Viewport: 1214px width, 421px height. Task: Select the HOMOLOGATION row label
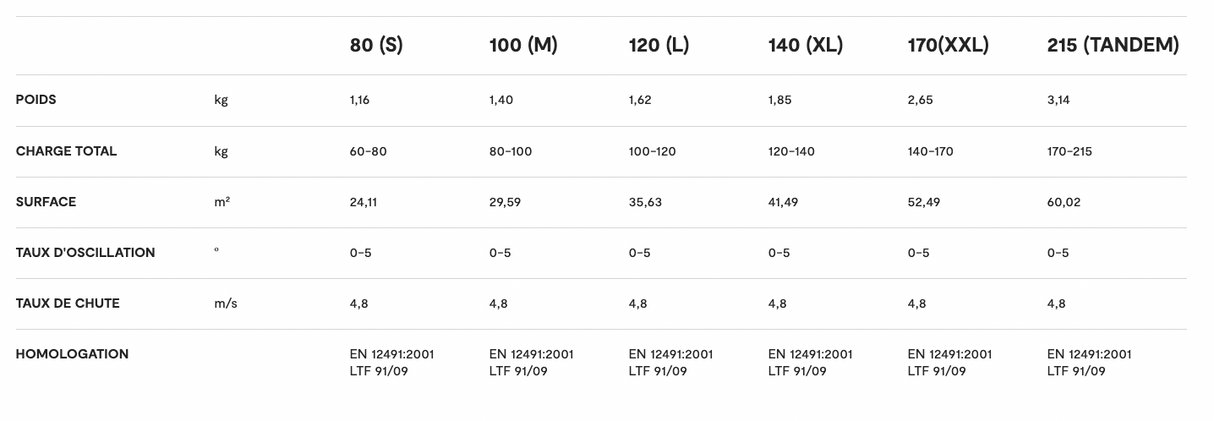click(72, 354)
